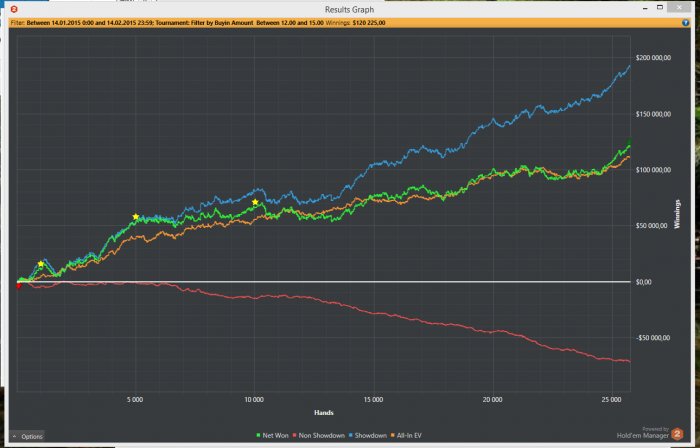The image size is (700, 448).
Task: Click the vertical Winnings axis title
Action: 677,214
